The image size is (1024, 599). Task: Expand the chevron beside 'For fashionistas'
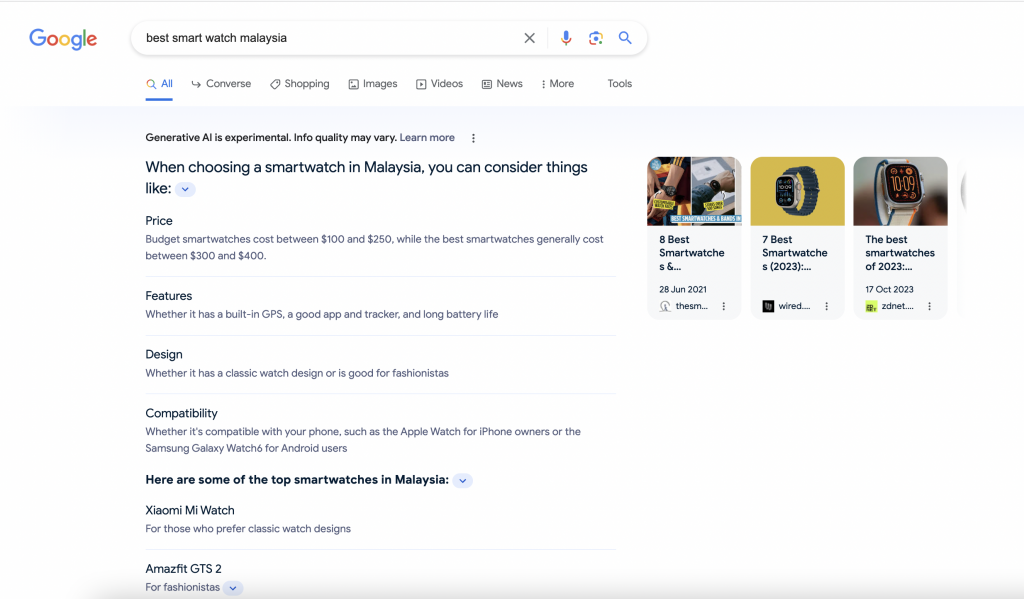[x=232, y=588]
